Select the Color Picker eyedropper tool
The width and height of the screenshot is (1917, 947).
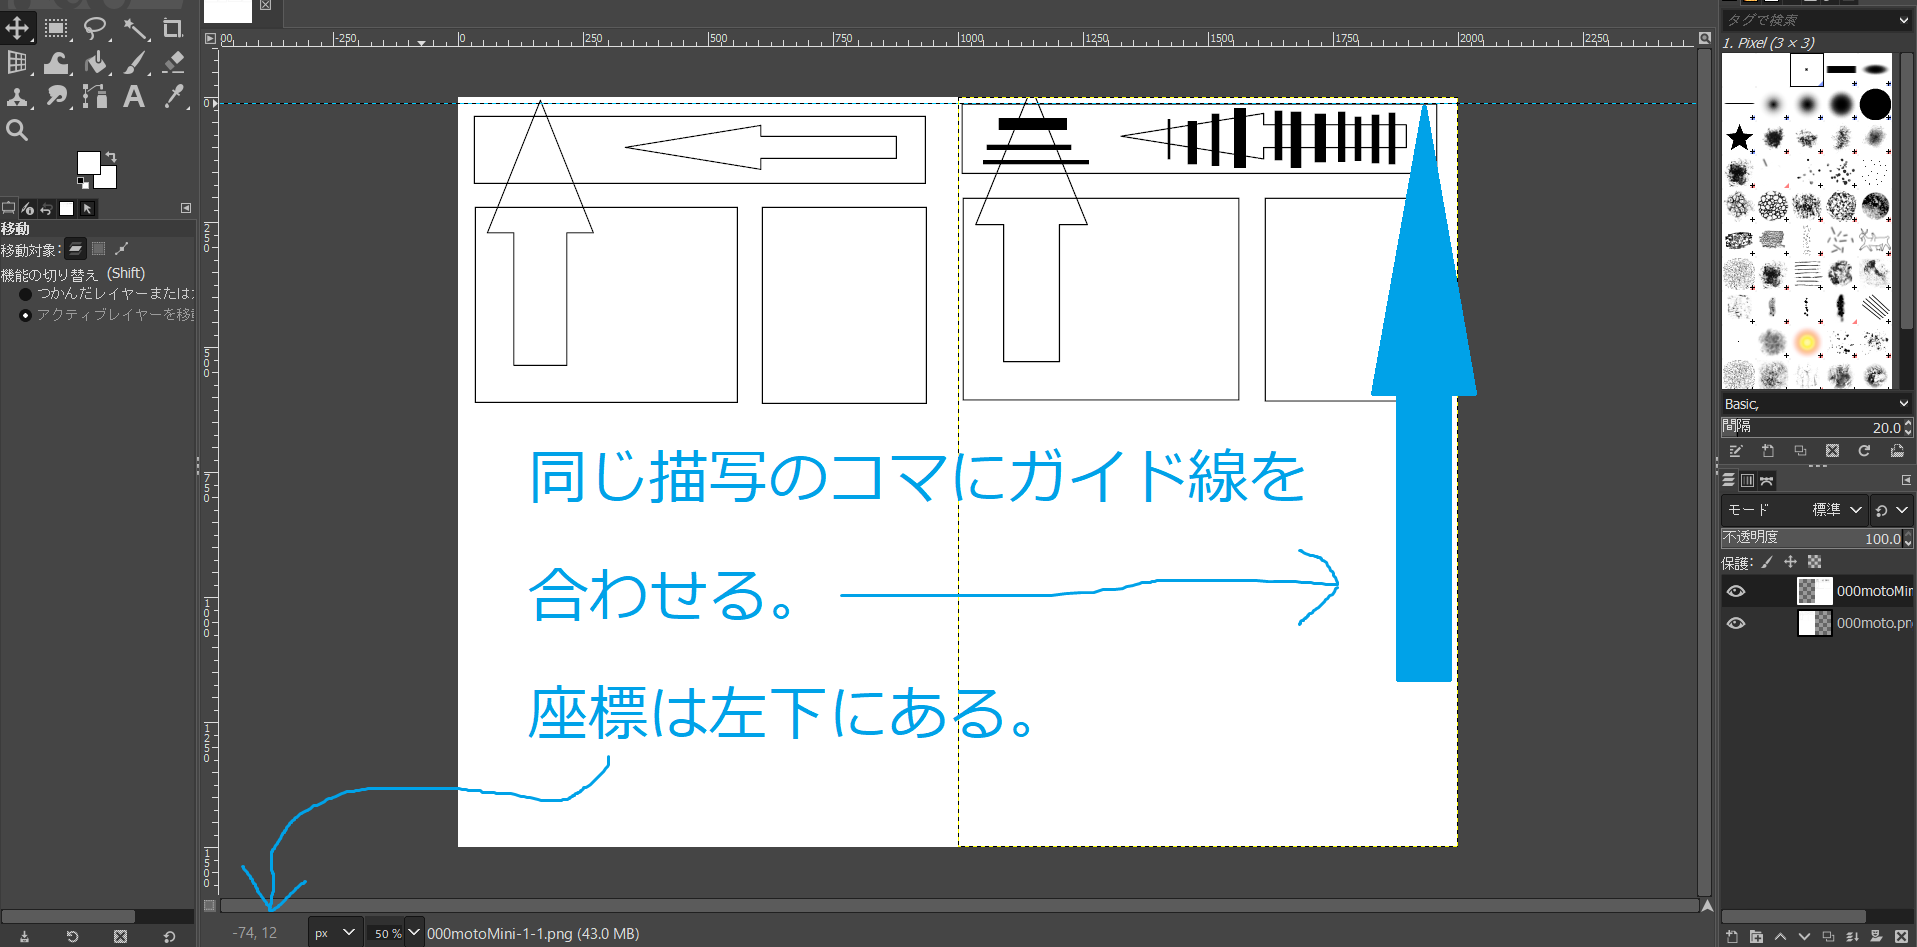(x=173, y=96)
